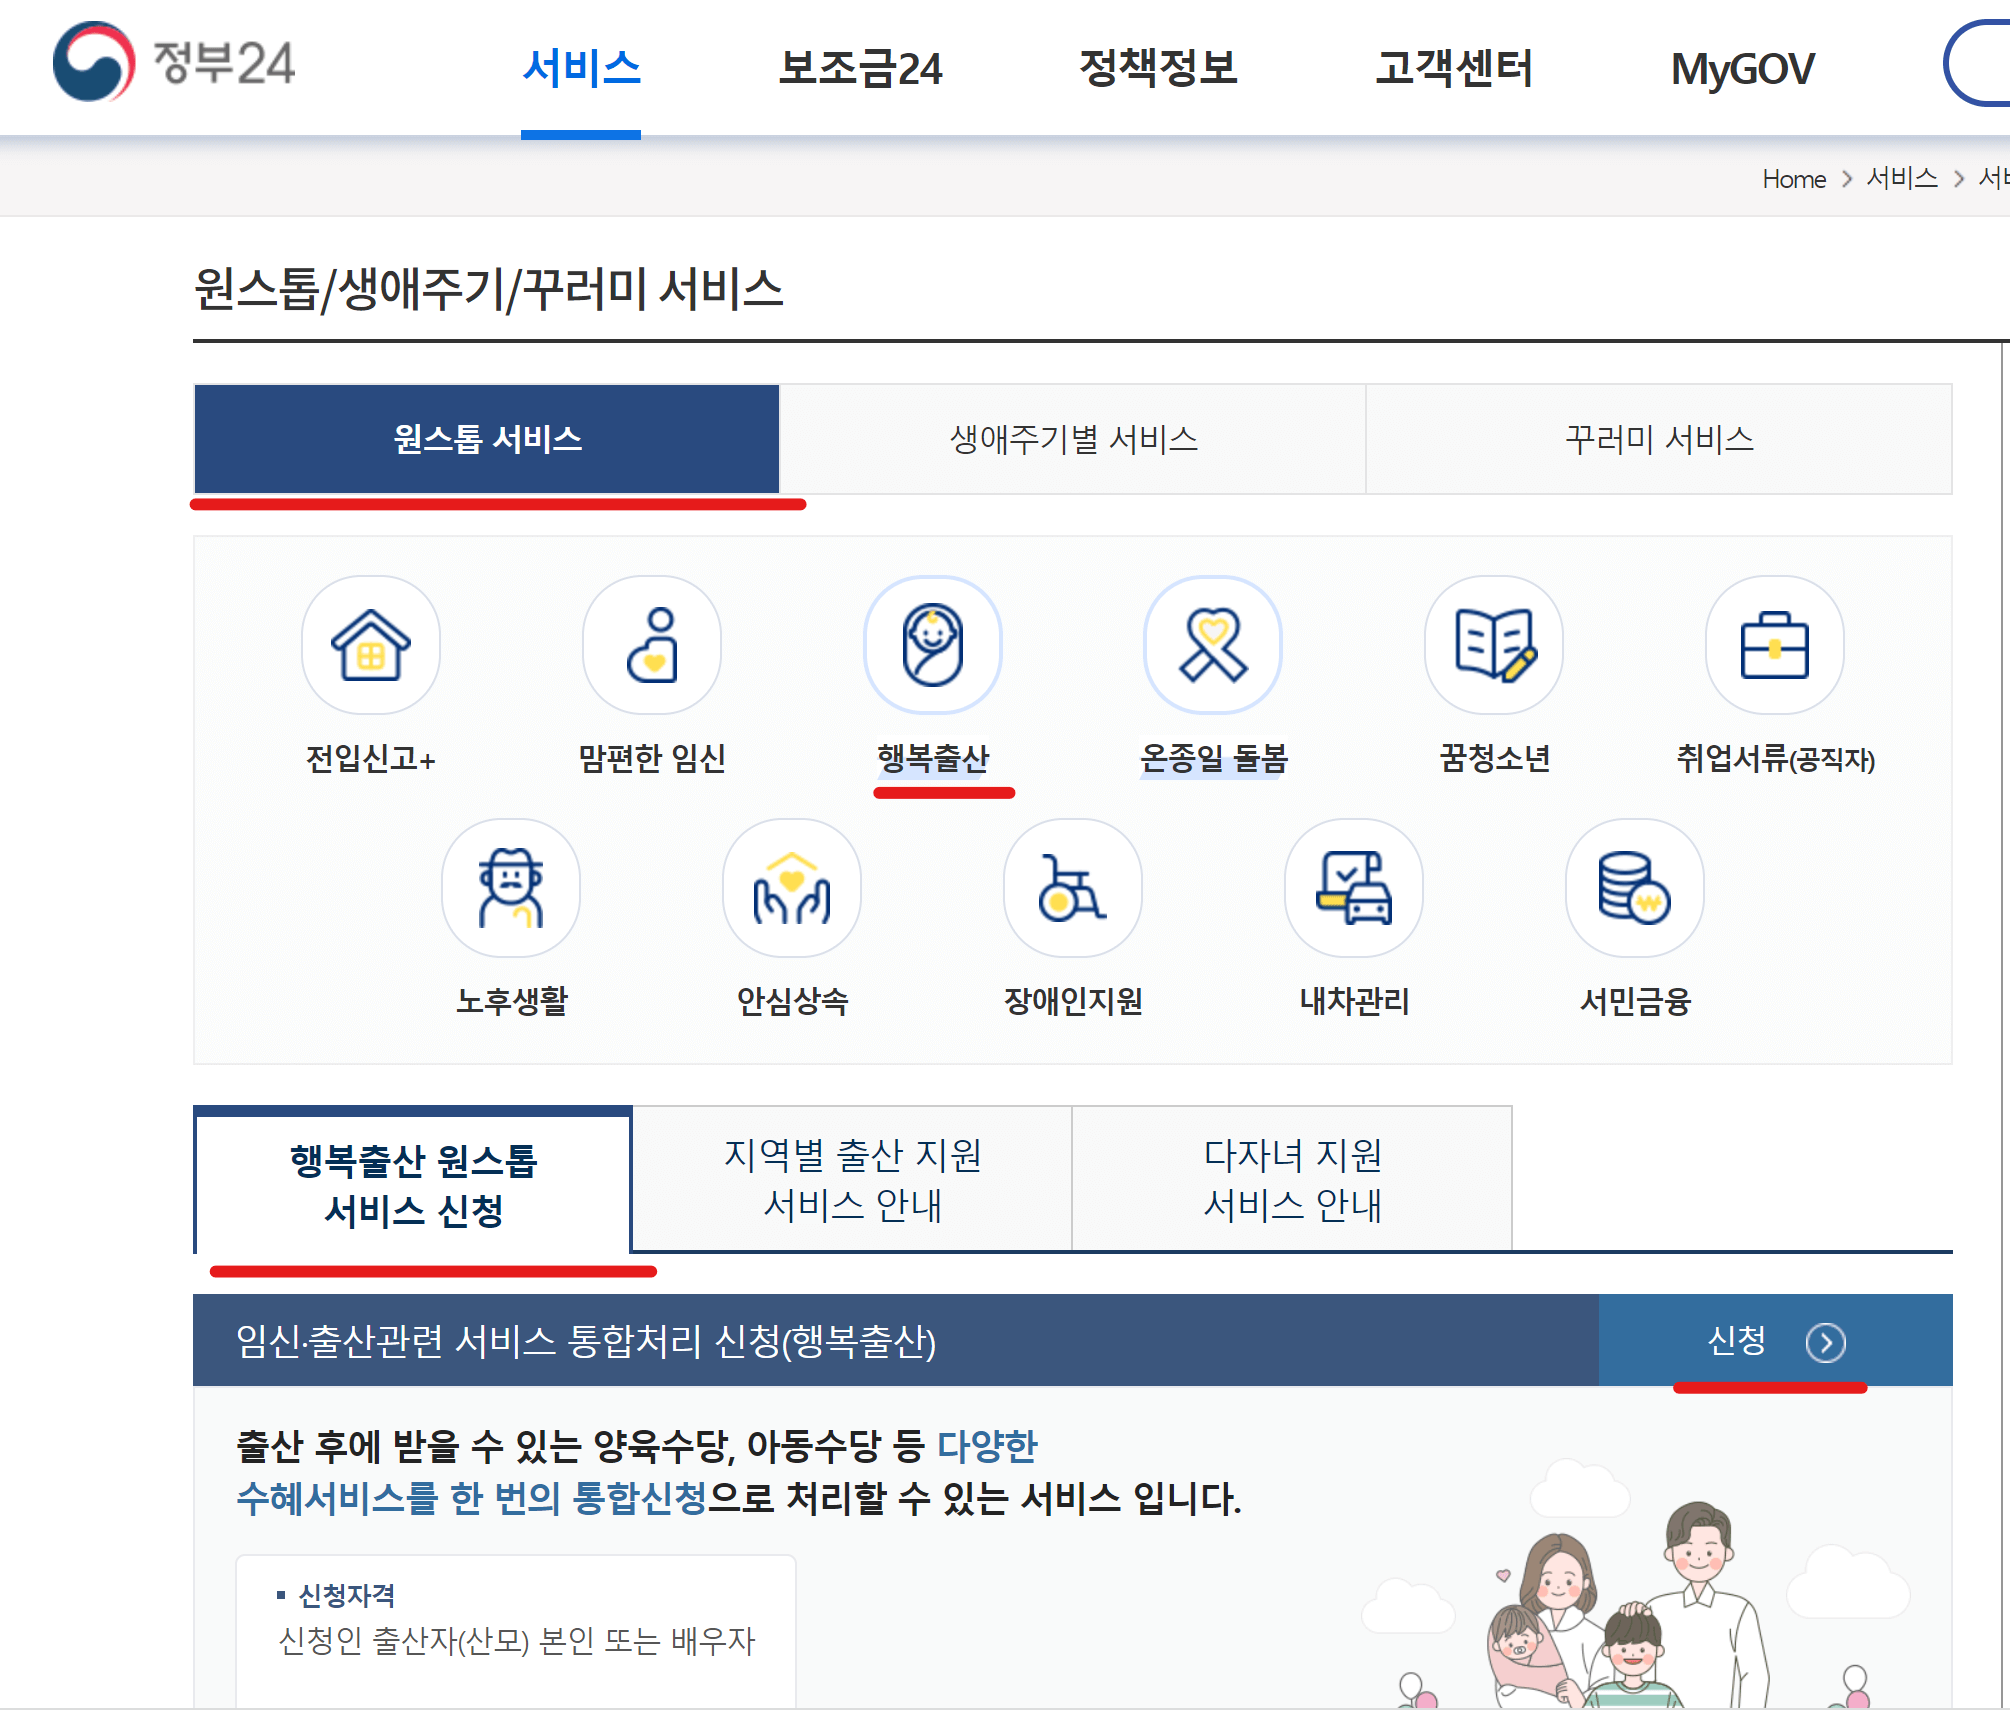Click the 취업서류(공직자) briefcase icon
Image resolution: width=2010 pixels, height=1716 pixels.
click(1774, 646)
